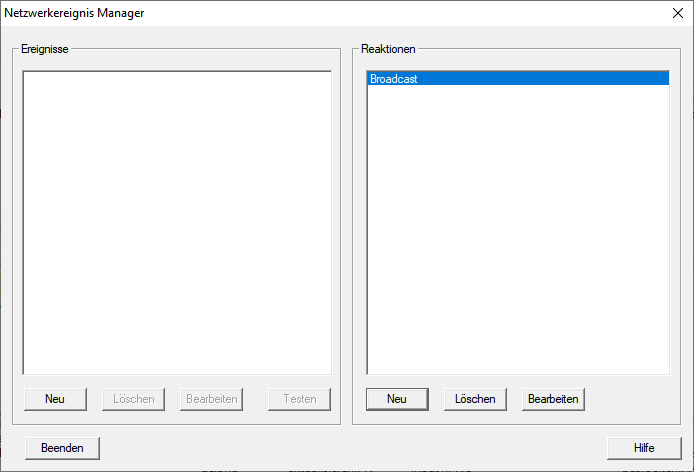Image resolution: width=694 pixels, height=472 pixels.
Task: Click the Ereignisse group label
Action: click(x=45, y=49)
